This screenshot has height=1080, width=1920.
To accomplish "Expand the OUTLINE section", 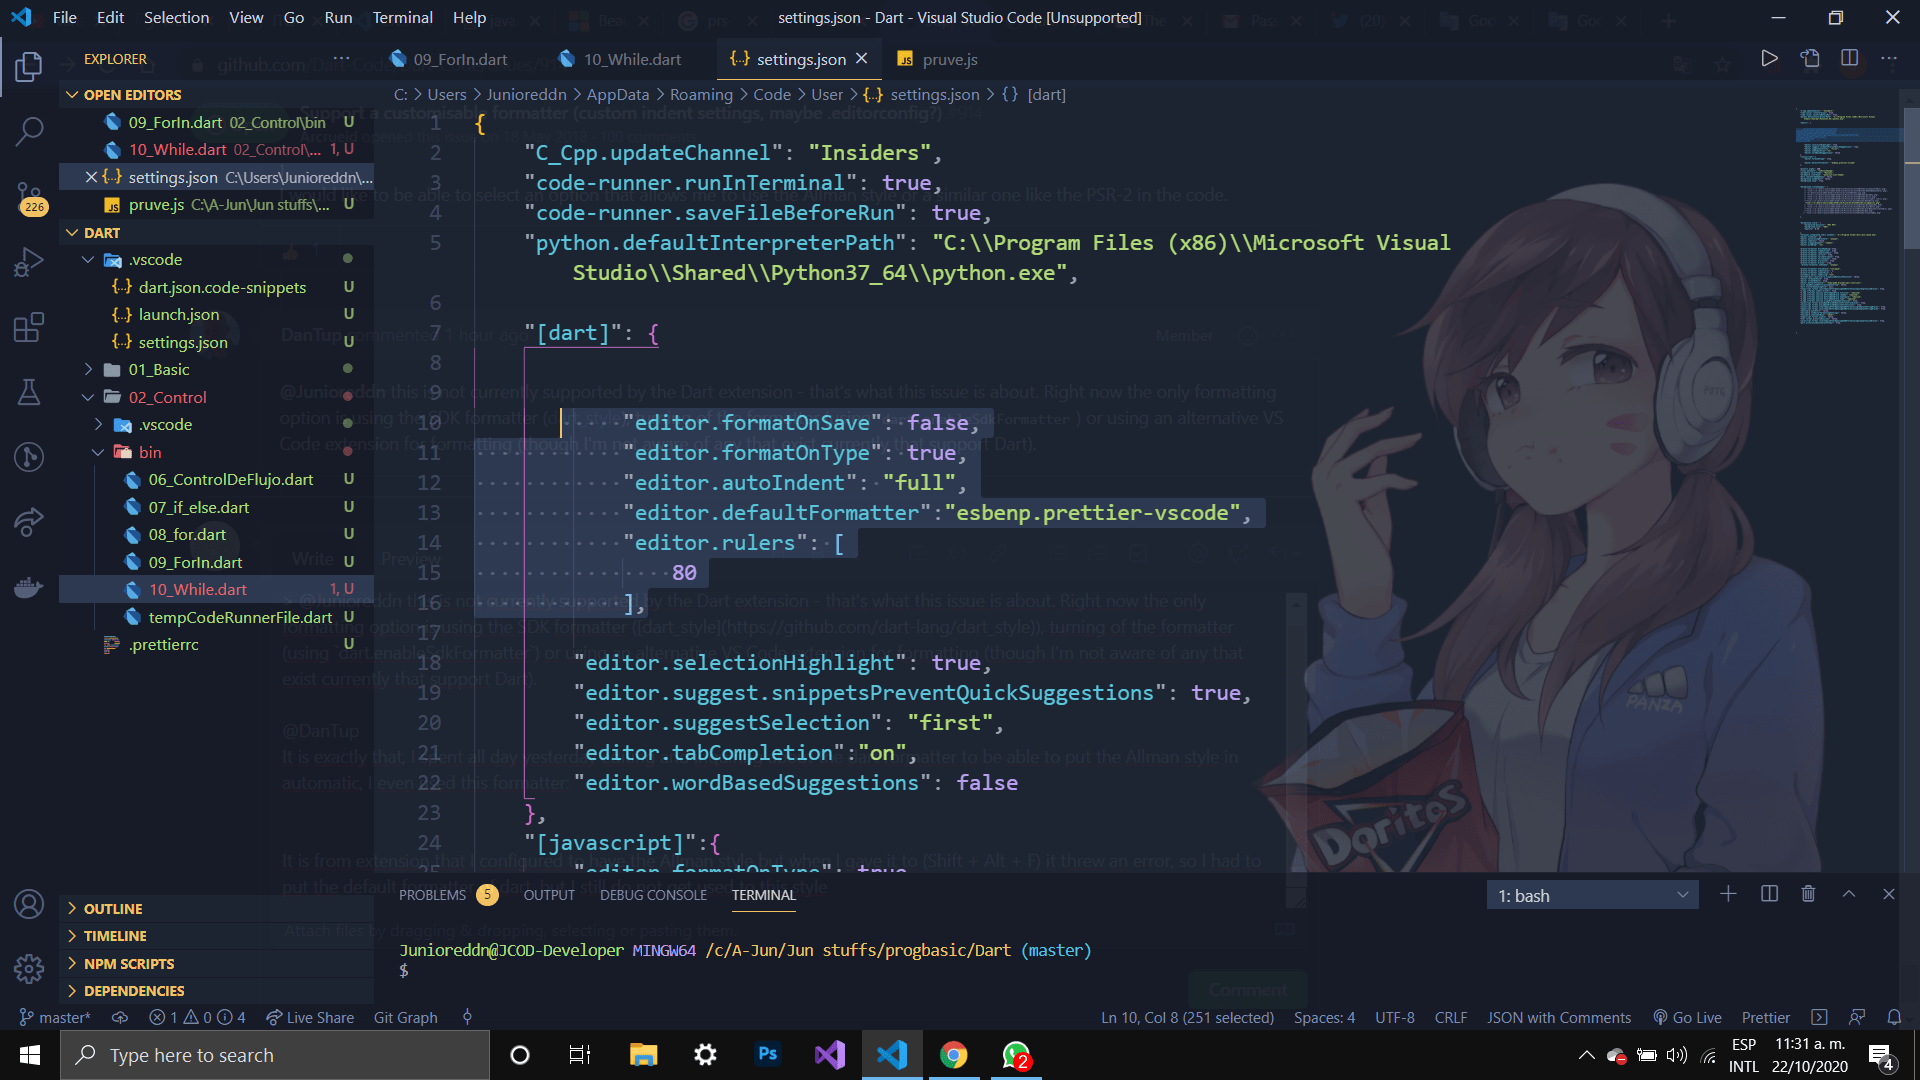I will coord(216,909).
